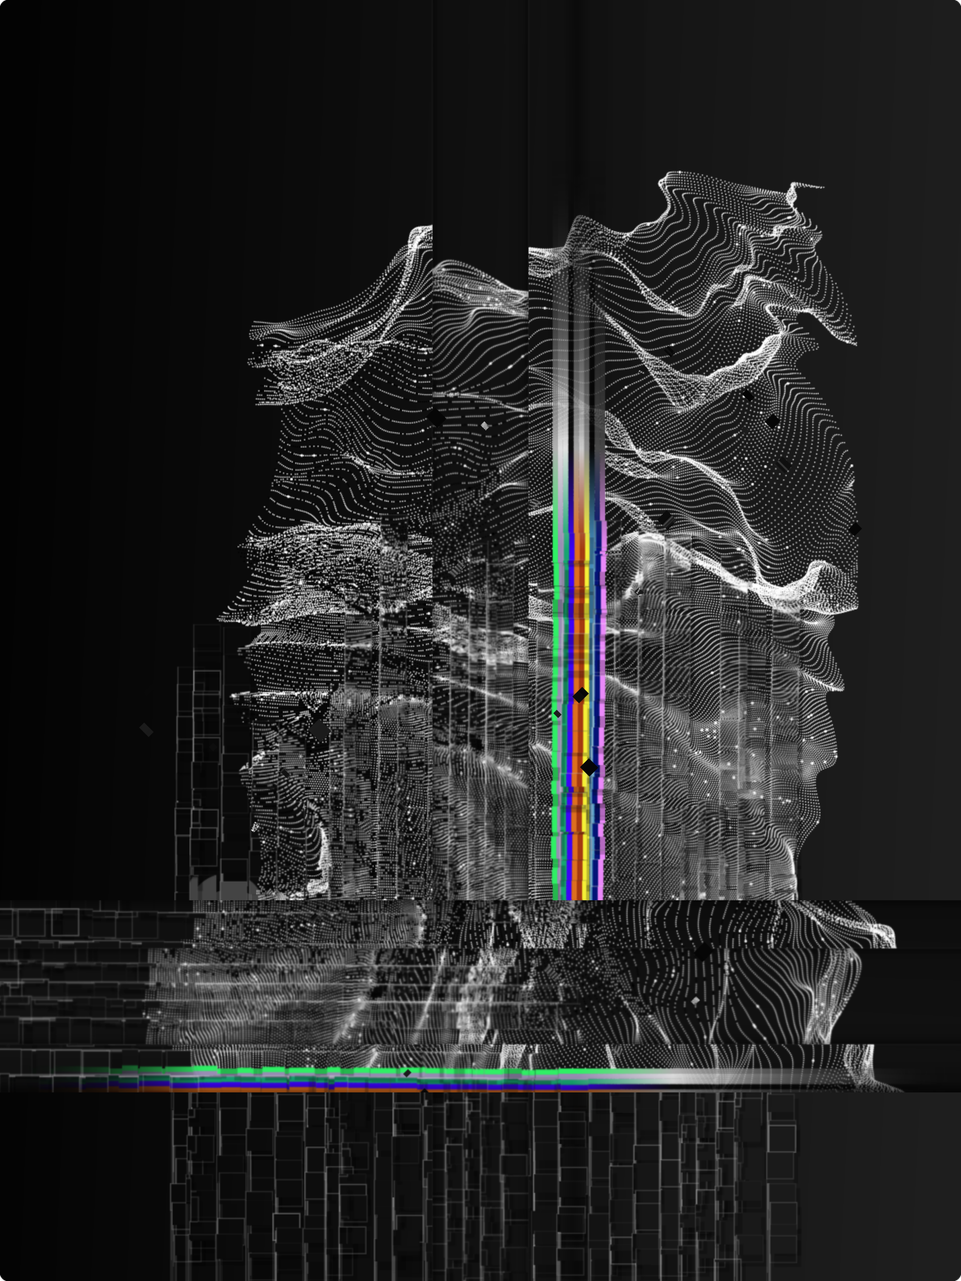Click the faint grey diamond at far left

pos(147,730)
